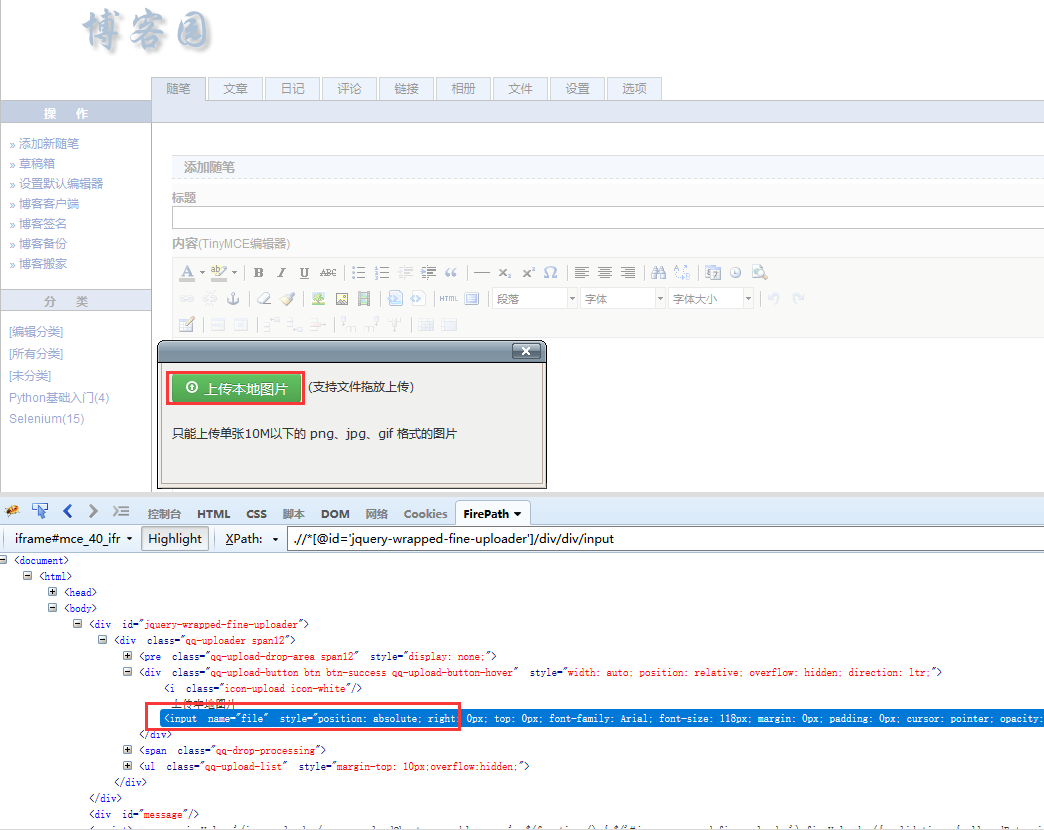
Task: Switch to Firebug DOM panel
Action: (x=335, y=514)
